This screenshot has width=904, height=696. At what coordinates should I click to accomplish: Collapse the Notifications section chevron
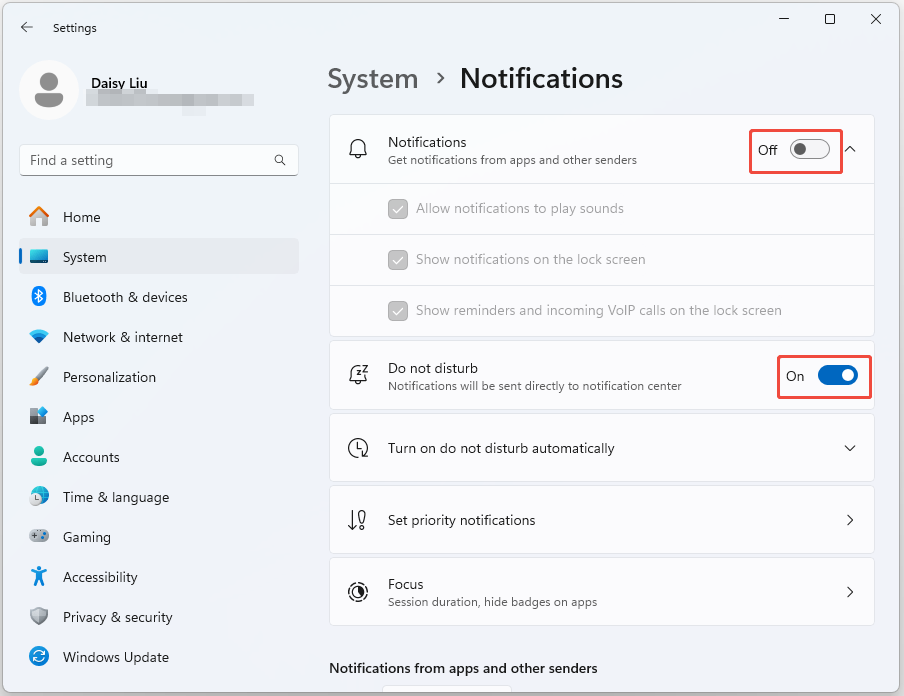pos(850,149)
